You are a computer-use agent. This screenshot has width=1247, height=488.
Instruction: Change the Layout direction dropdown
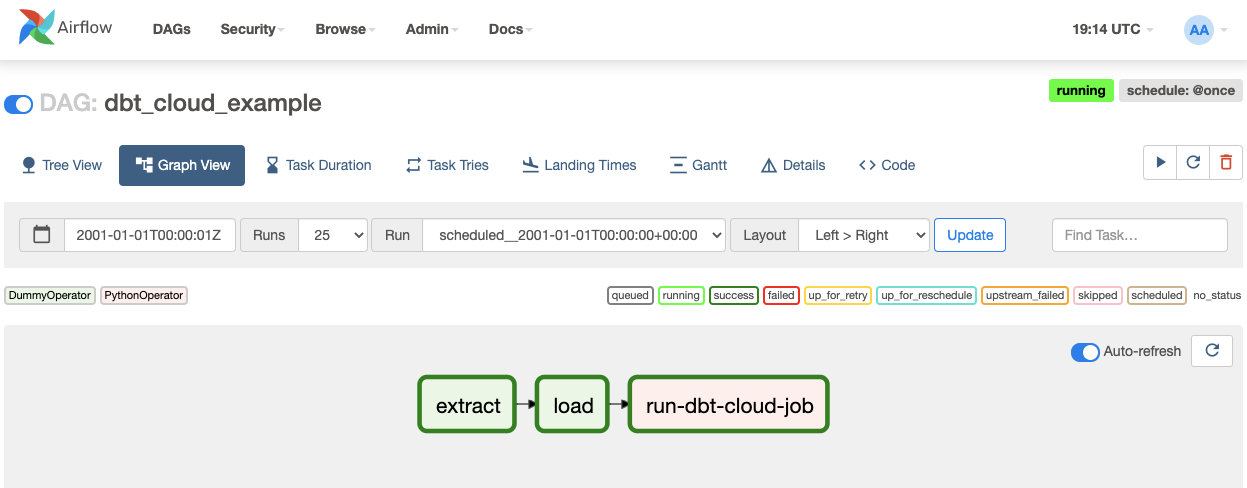click(x=864, y=235)
